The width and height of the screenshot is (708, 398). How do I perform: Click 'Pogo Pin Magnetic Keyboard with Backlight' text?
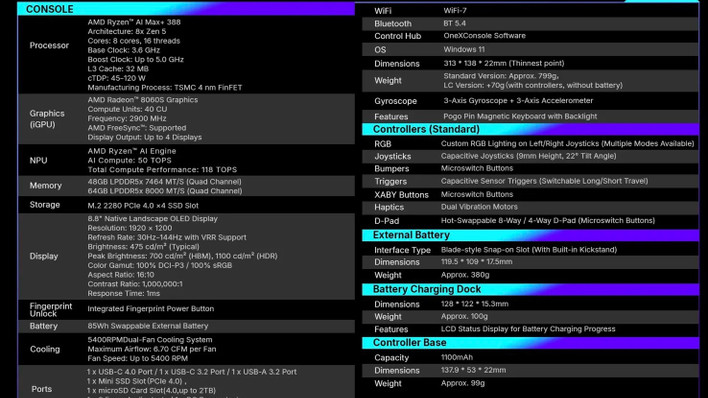point(520,116)
